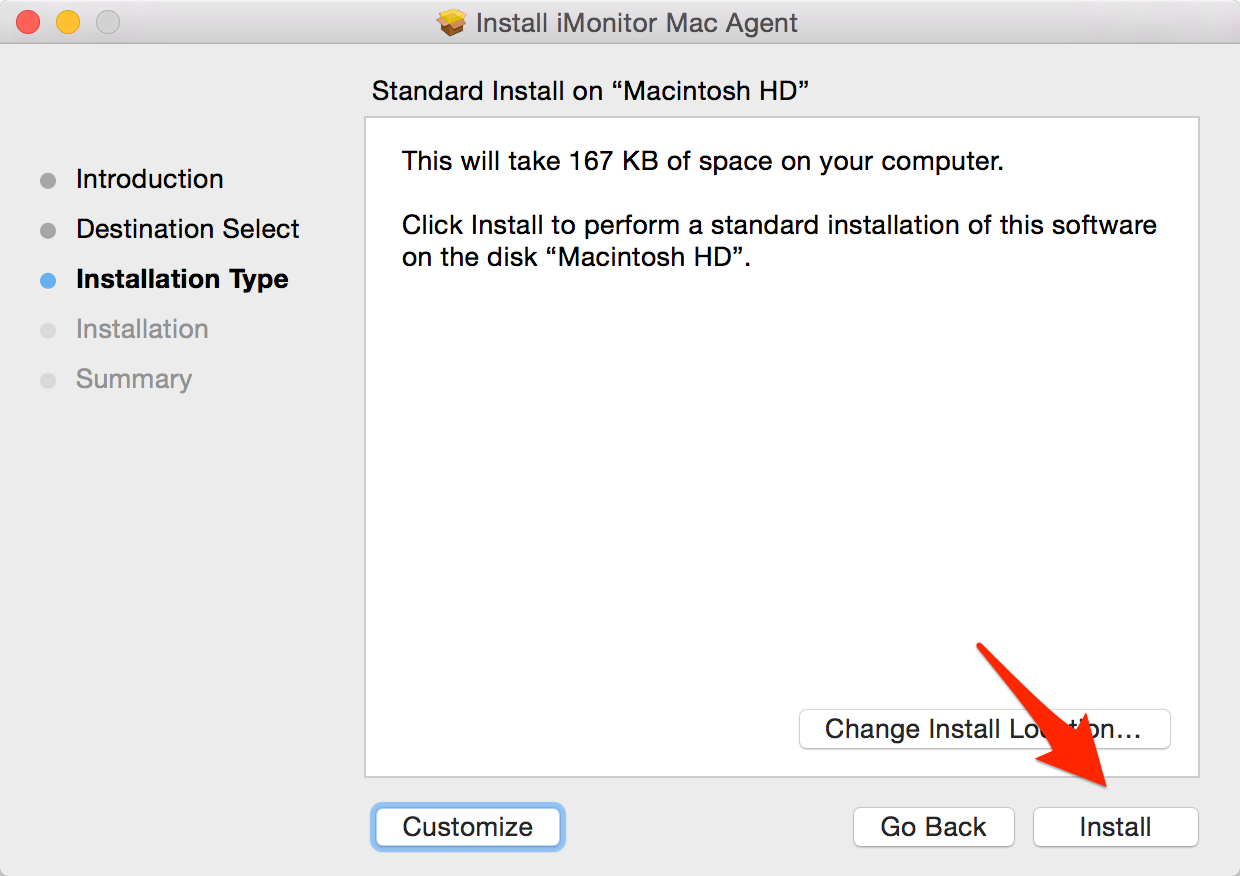Close the installer with the red button
This screenshot has height=876, width=1240.
click(x=28, y=22)
